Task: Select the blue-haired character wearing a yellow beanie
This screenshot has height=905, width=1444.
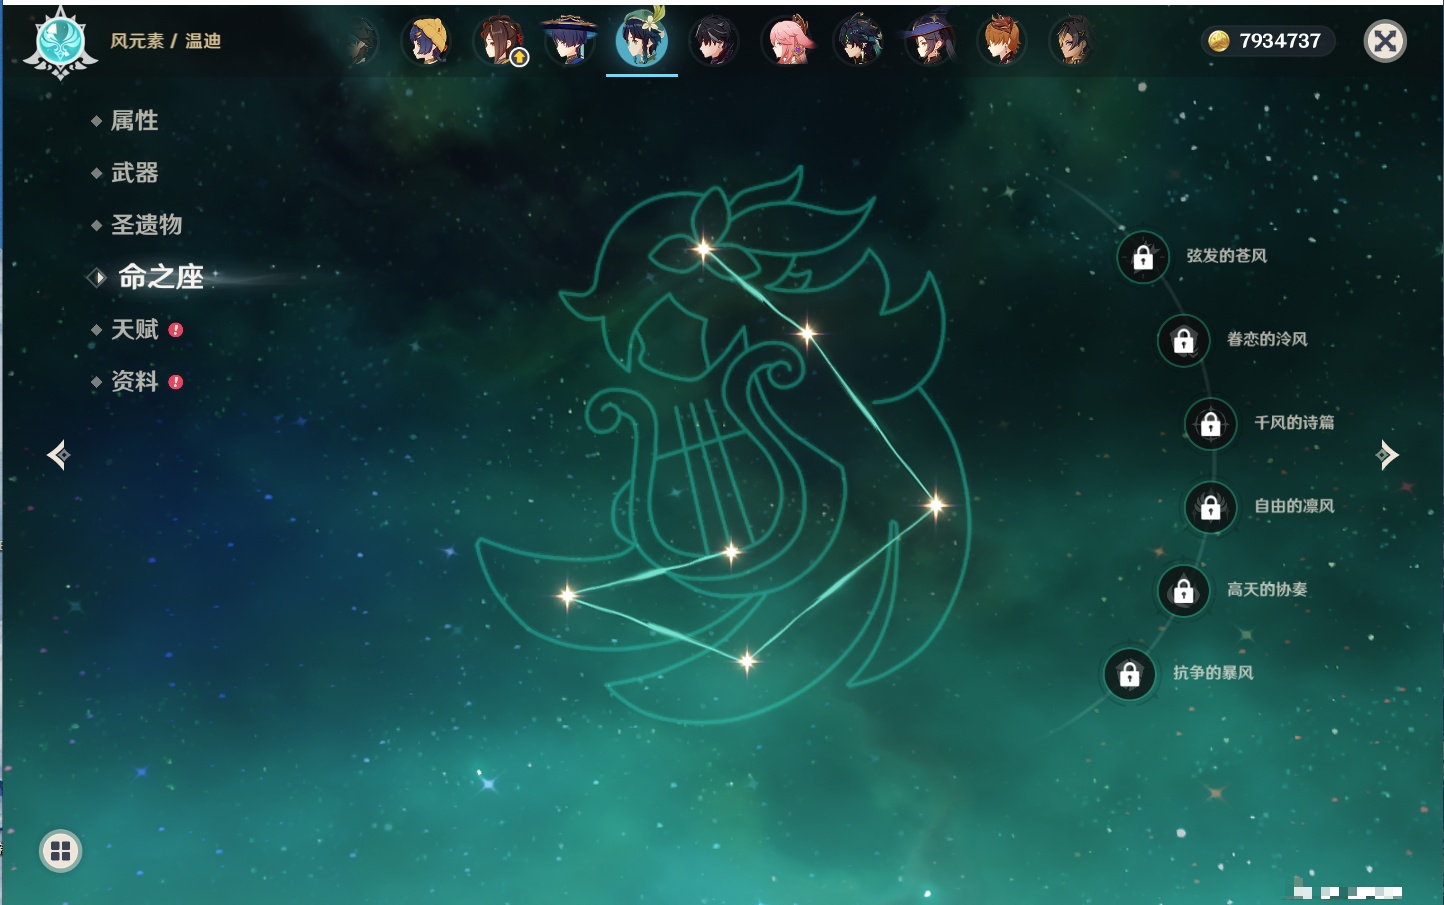Action: 427,42
